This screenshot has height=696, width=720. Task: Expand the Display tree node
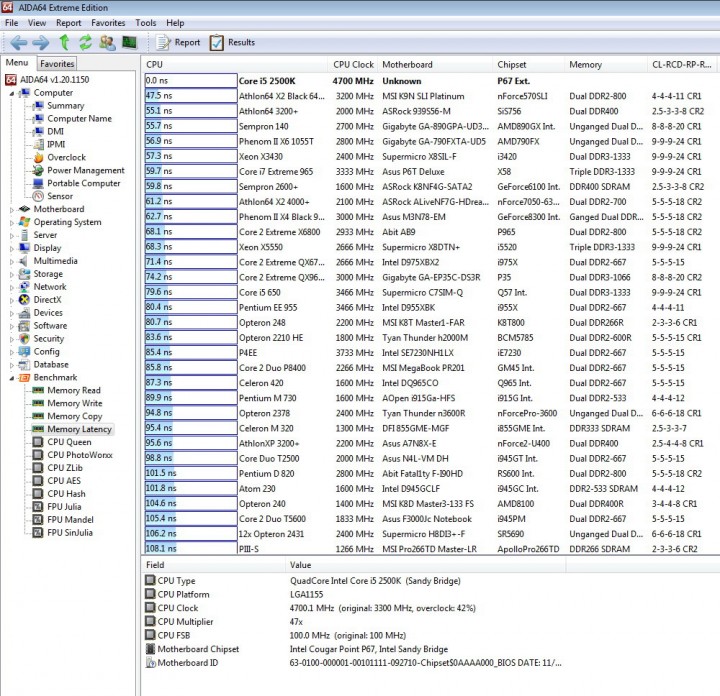[x=12, y=248]
